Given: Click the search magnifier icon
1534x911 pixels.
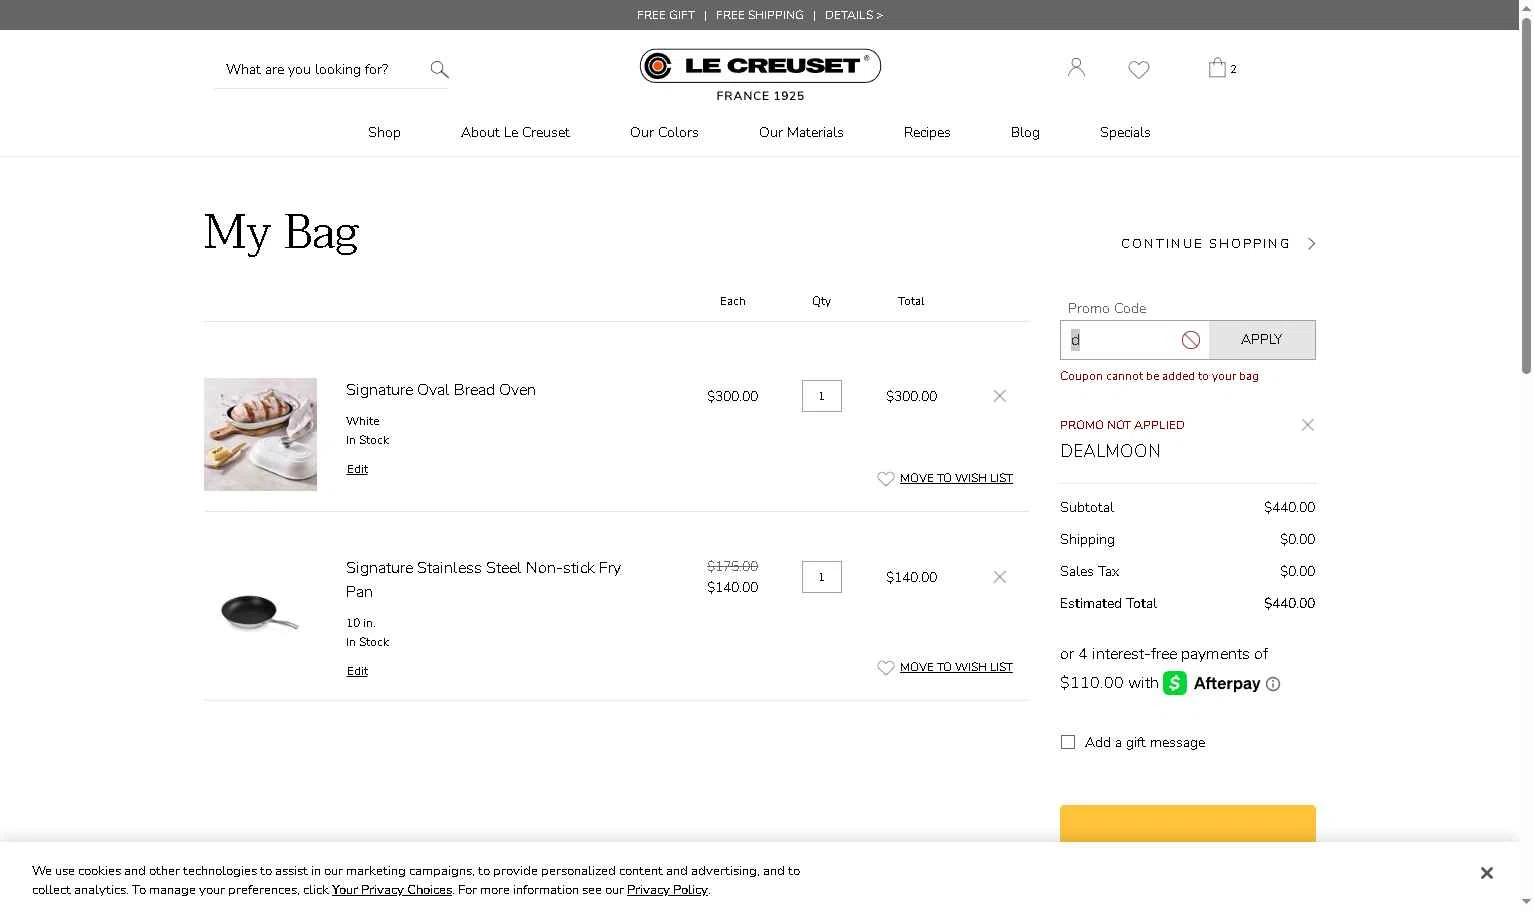Looking at the screenshot, I should tap(439, 69).
